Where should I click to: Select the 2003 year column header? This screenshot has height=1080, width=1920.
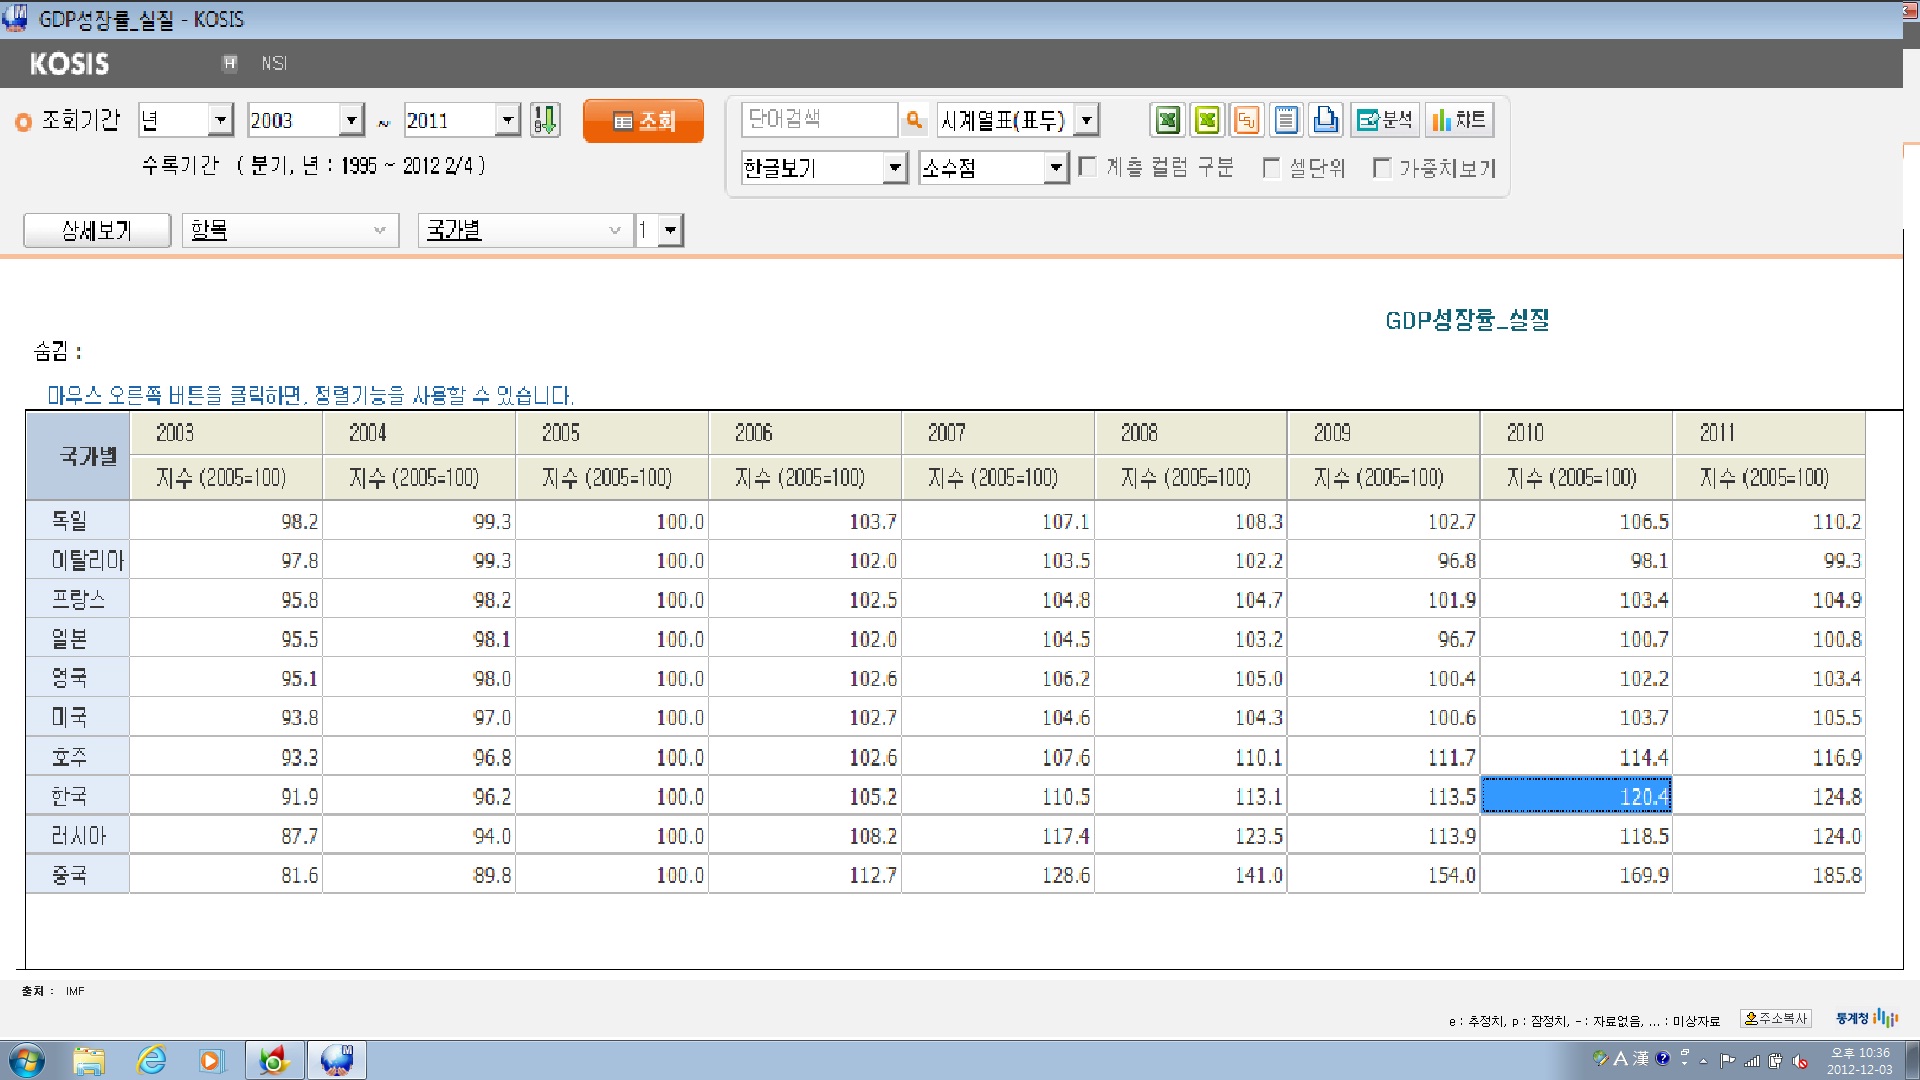226,433
